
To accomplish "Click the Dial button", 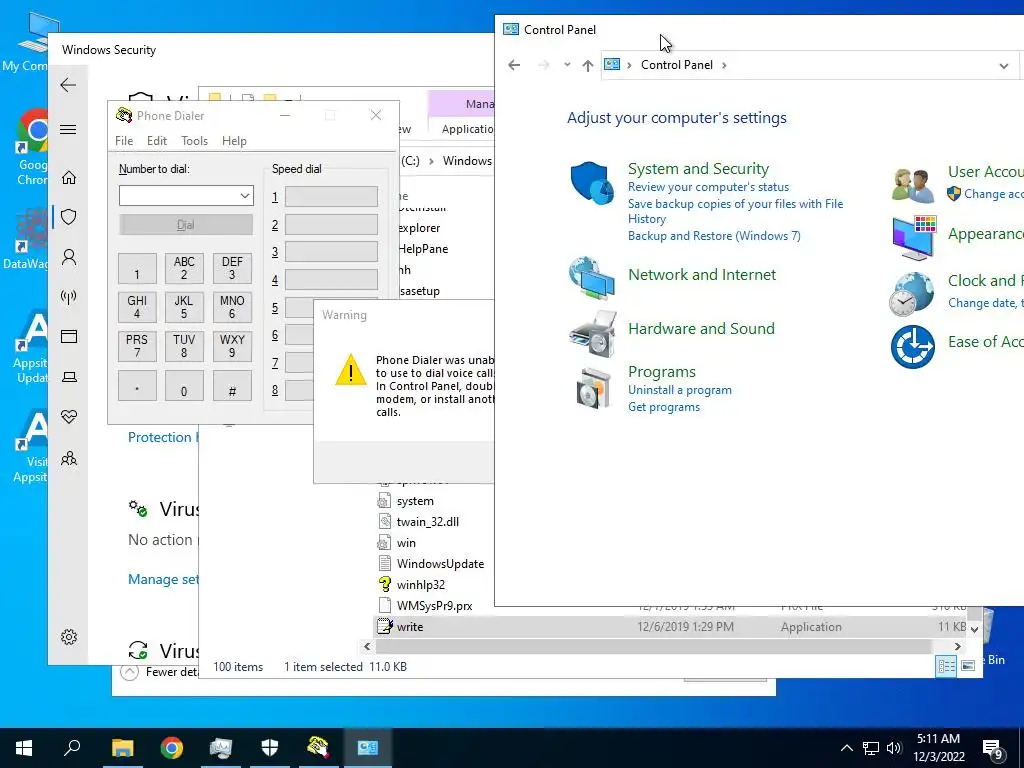I will click(x=185, y=225).
